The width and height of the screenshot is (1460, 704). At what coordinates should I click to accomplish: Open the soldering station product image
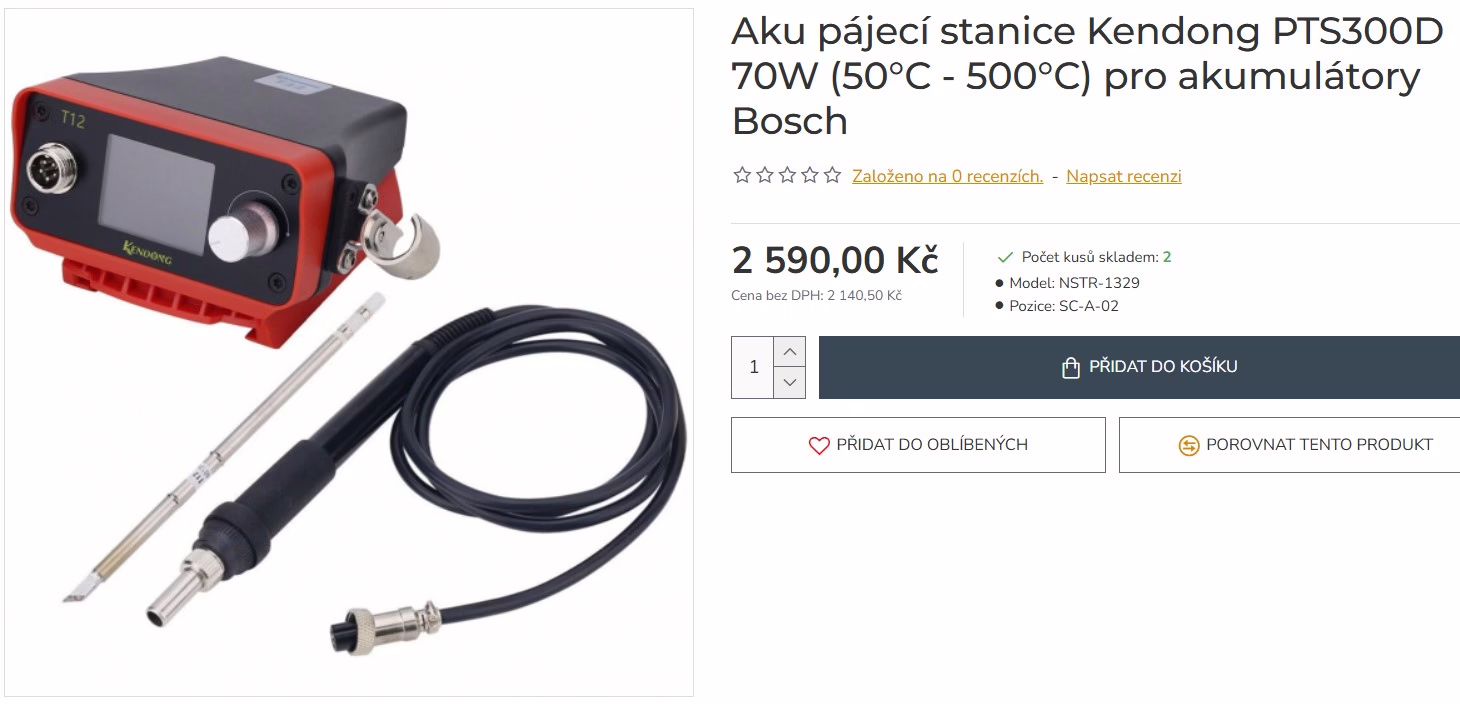coord(348,352)
